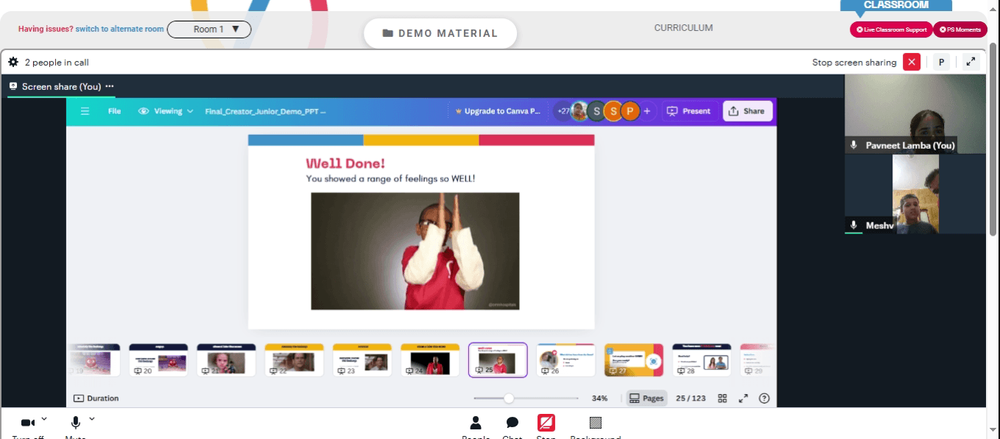Viewport: 1000px width, 439px height.
Task: Select page 24 thumbnail
Action: click(x=430, y=360)
